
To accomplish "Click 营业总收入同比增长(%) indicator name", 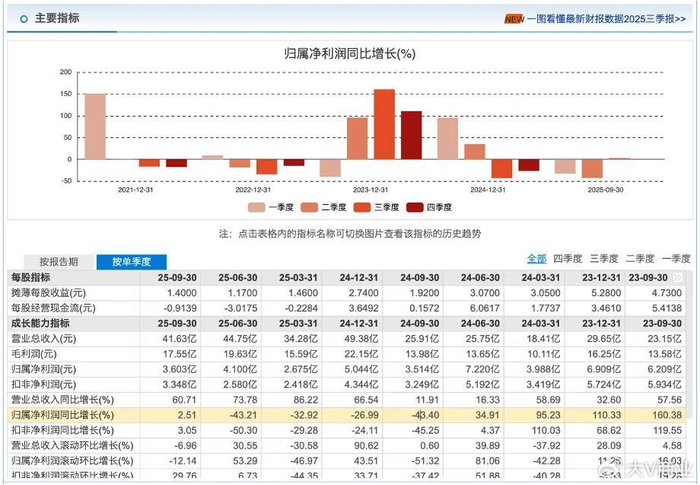I will pyautogui.click(x=62, y=400).
